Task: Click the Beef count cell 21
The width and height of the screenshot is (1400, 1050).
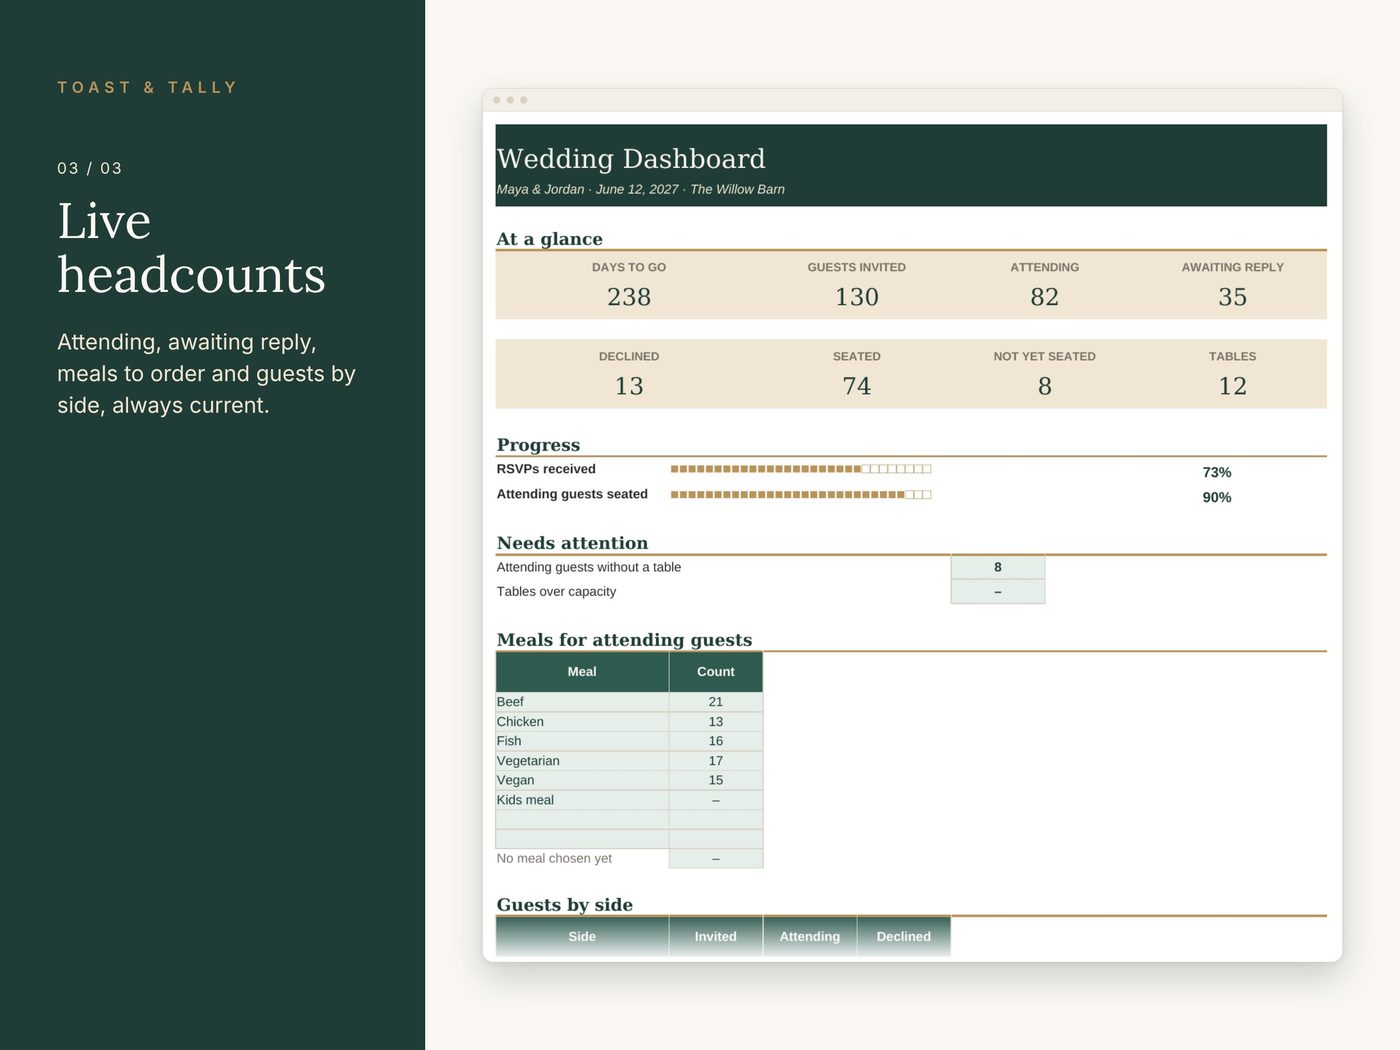Action: (x=716, y=702)
